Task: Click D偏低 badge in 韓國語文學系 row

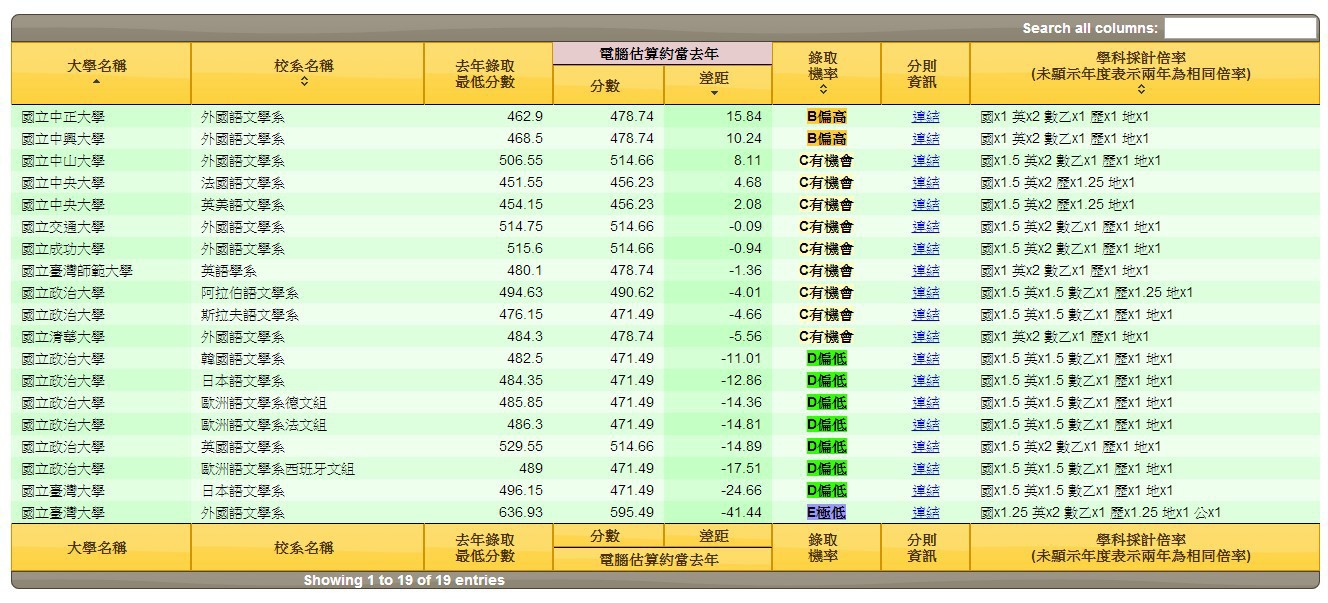Action: point(826,358)
